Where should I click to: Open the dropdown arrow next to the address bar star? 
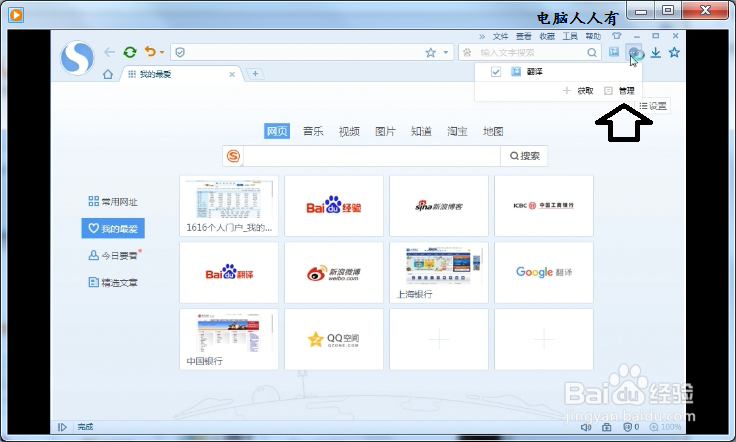pos(445,53)
